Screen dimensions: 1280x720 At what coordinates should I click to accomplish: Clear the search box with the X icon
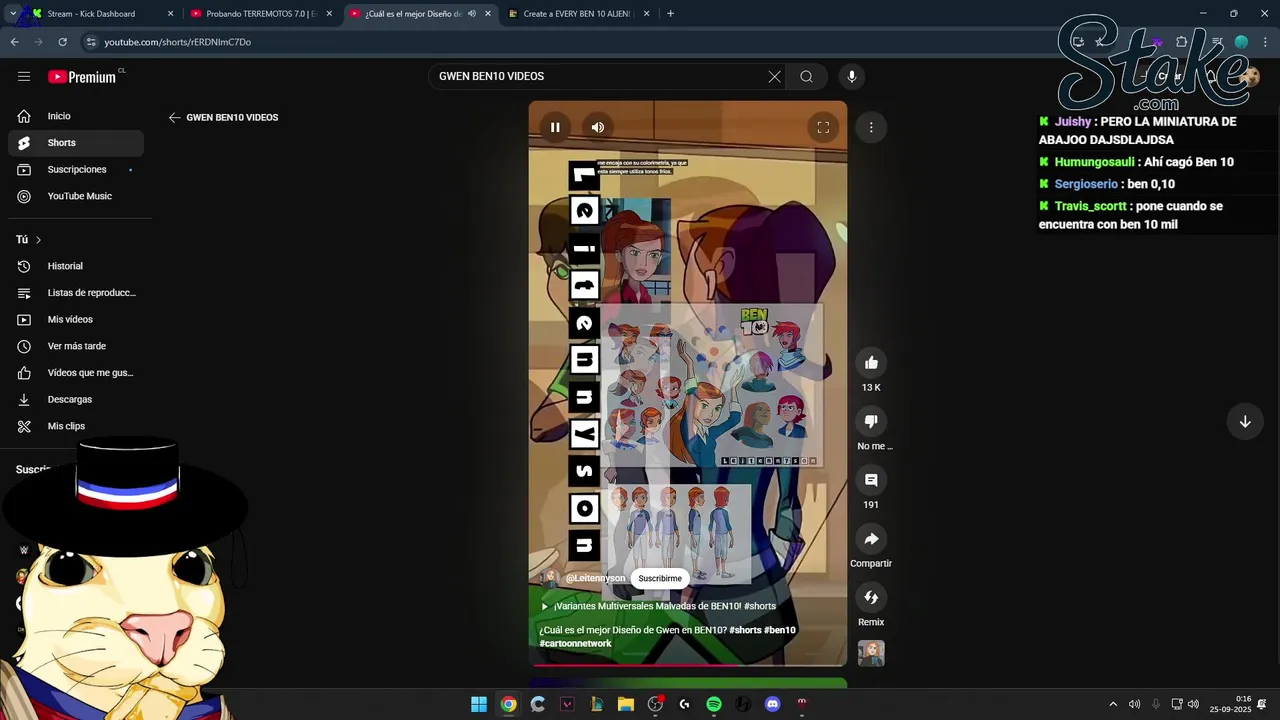[x=774, y=76]
